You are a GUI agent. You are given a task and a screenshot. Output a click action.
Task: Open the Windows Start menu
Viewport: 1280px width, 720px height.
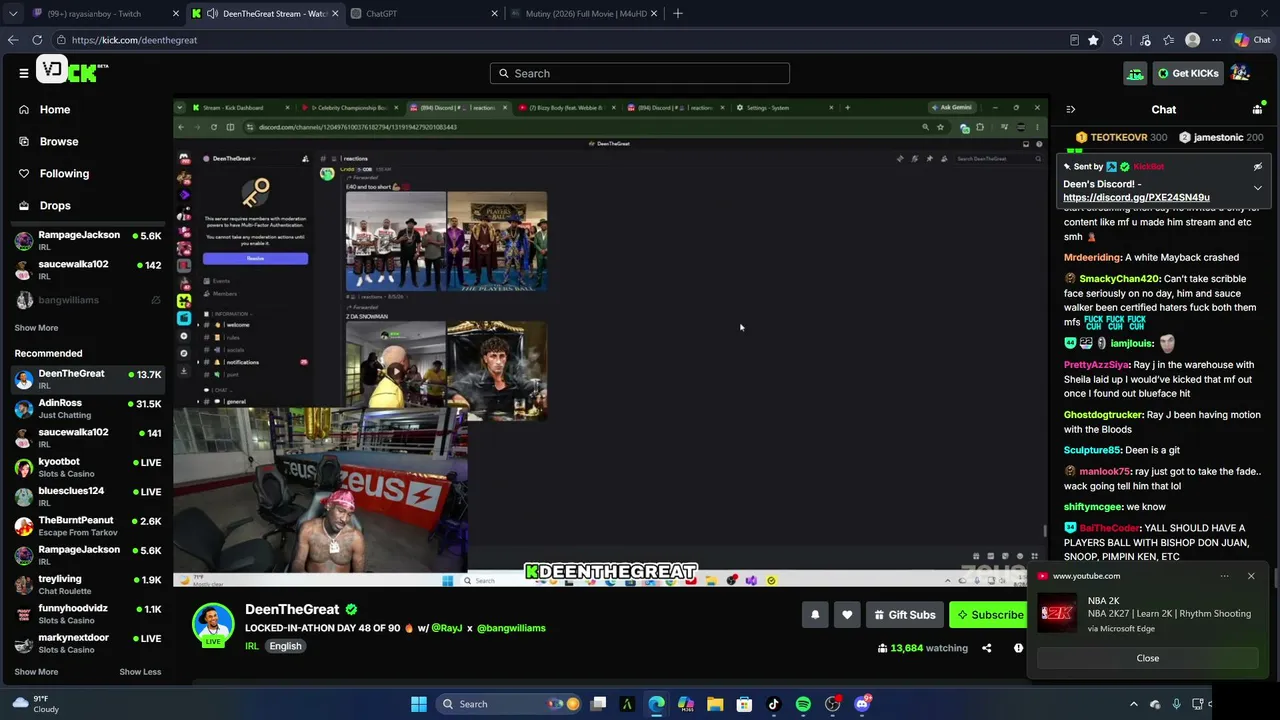pos(419,704)
